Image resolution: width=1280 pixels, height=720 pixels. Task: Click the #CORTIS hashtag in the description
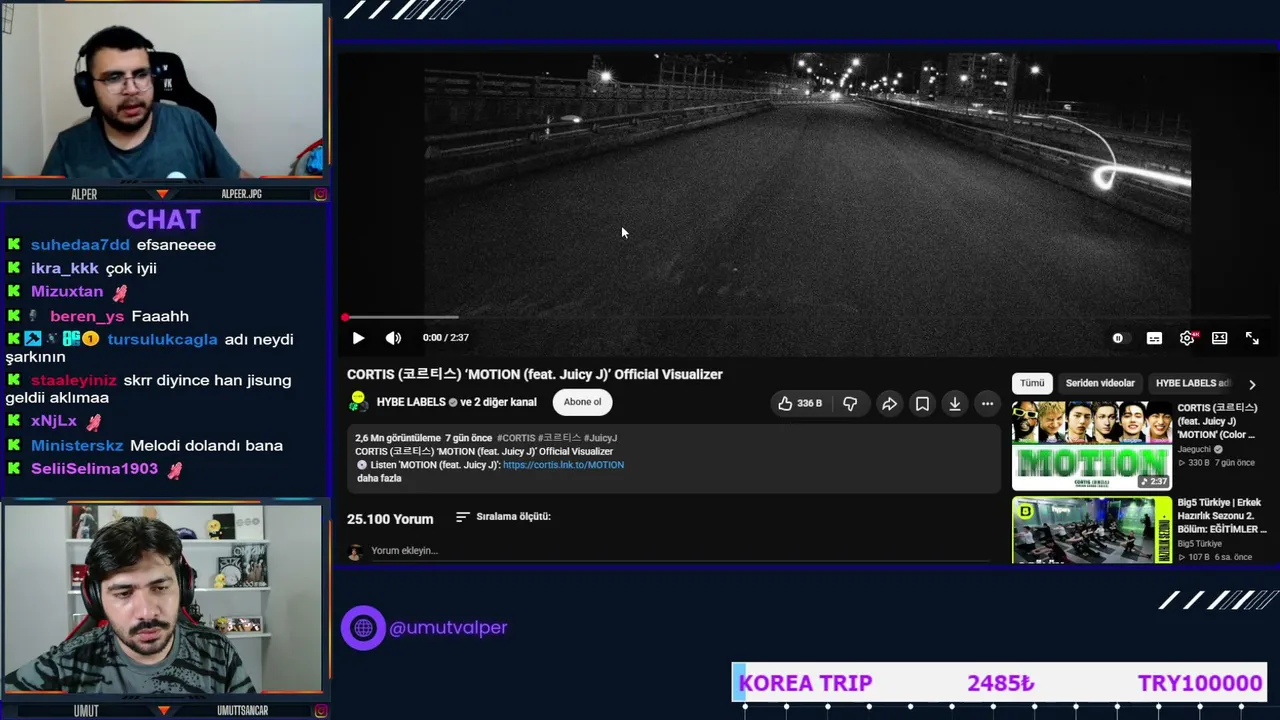coord(515,438)
